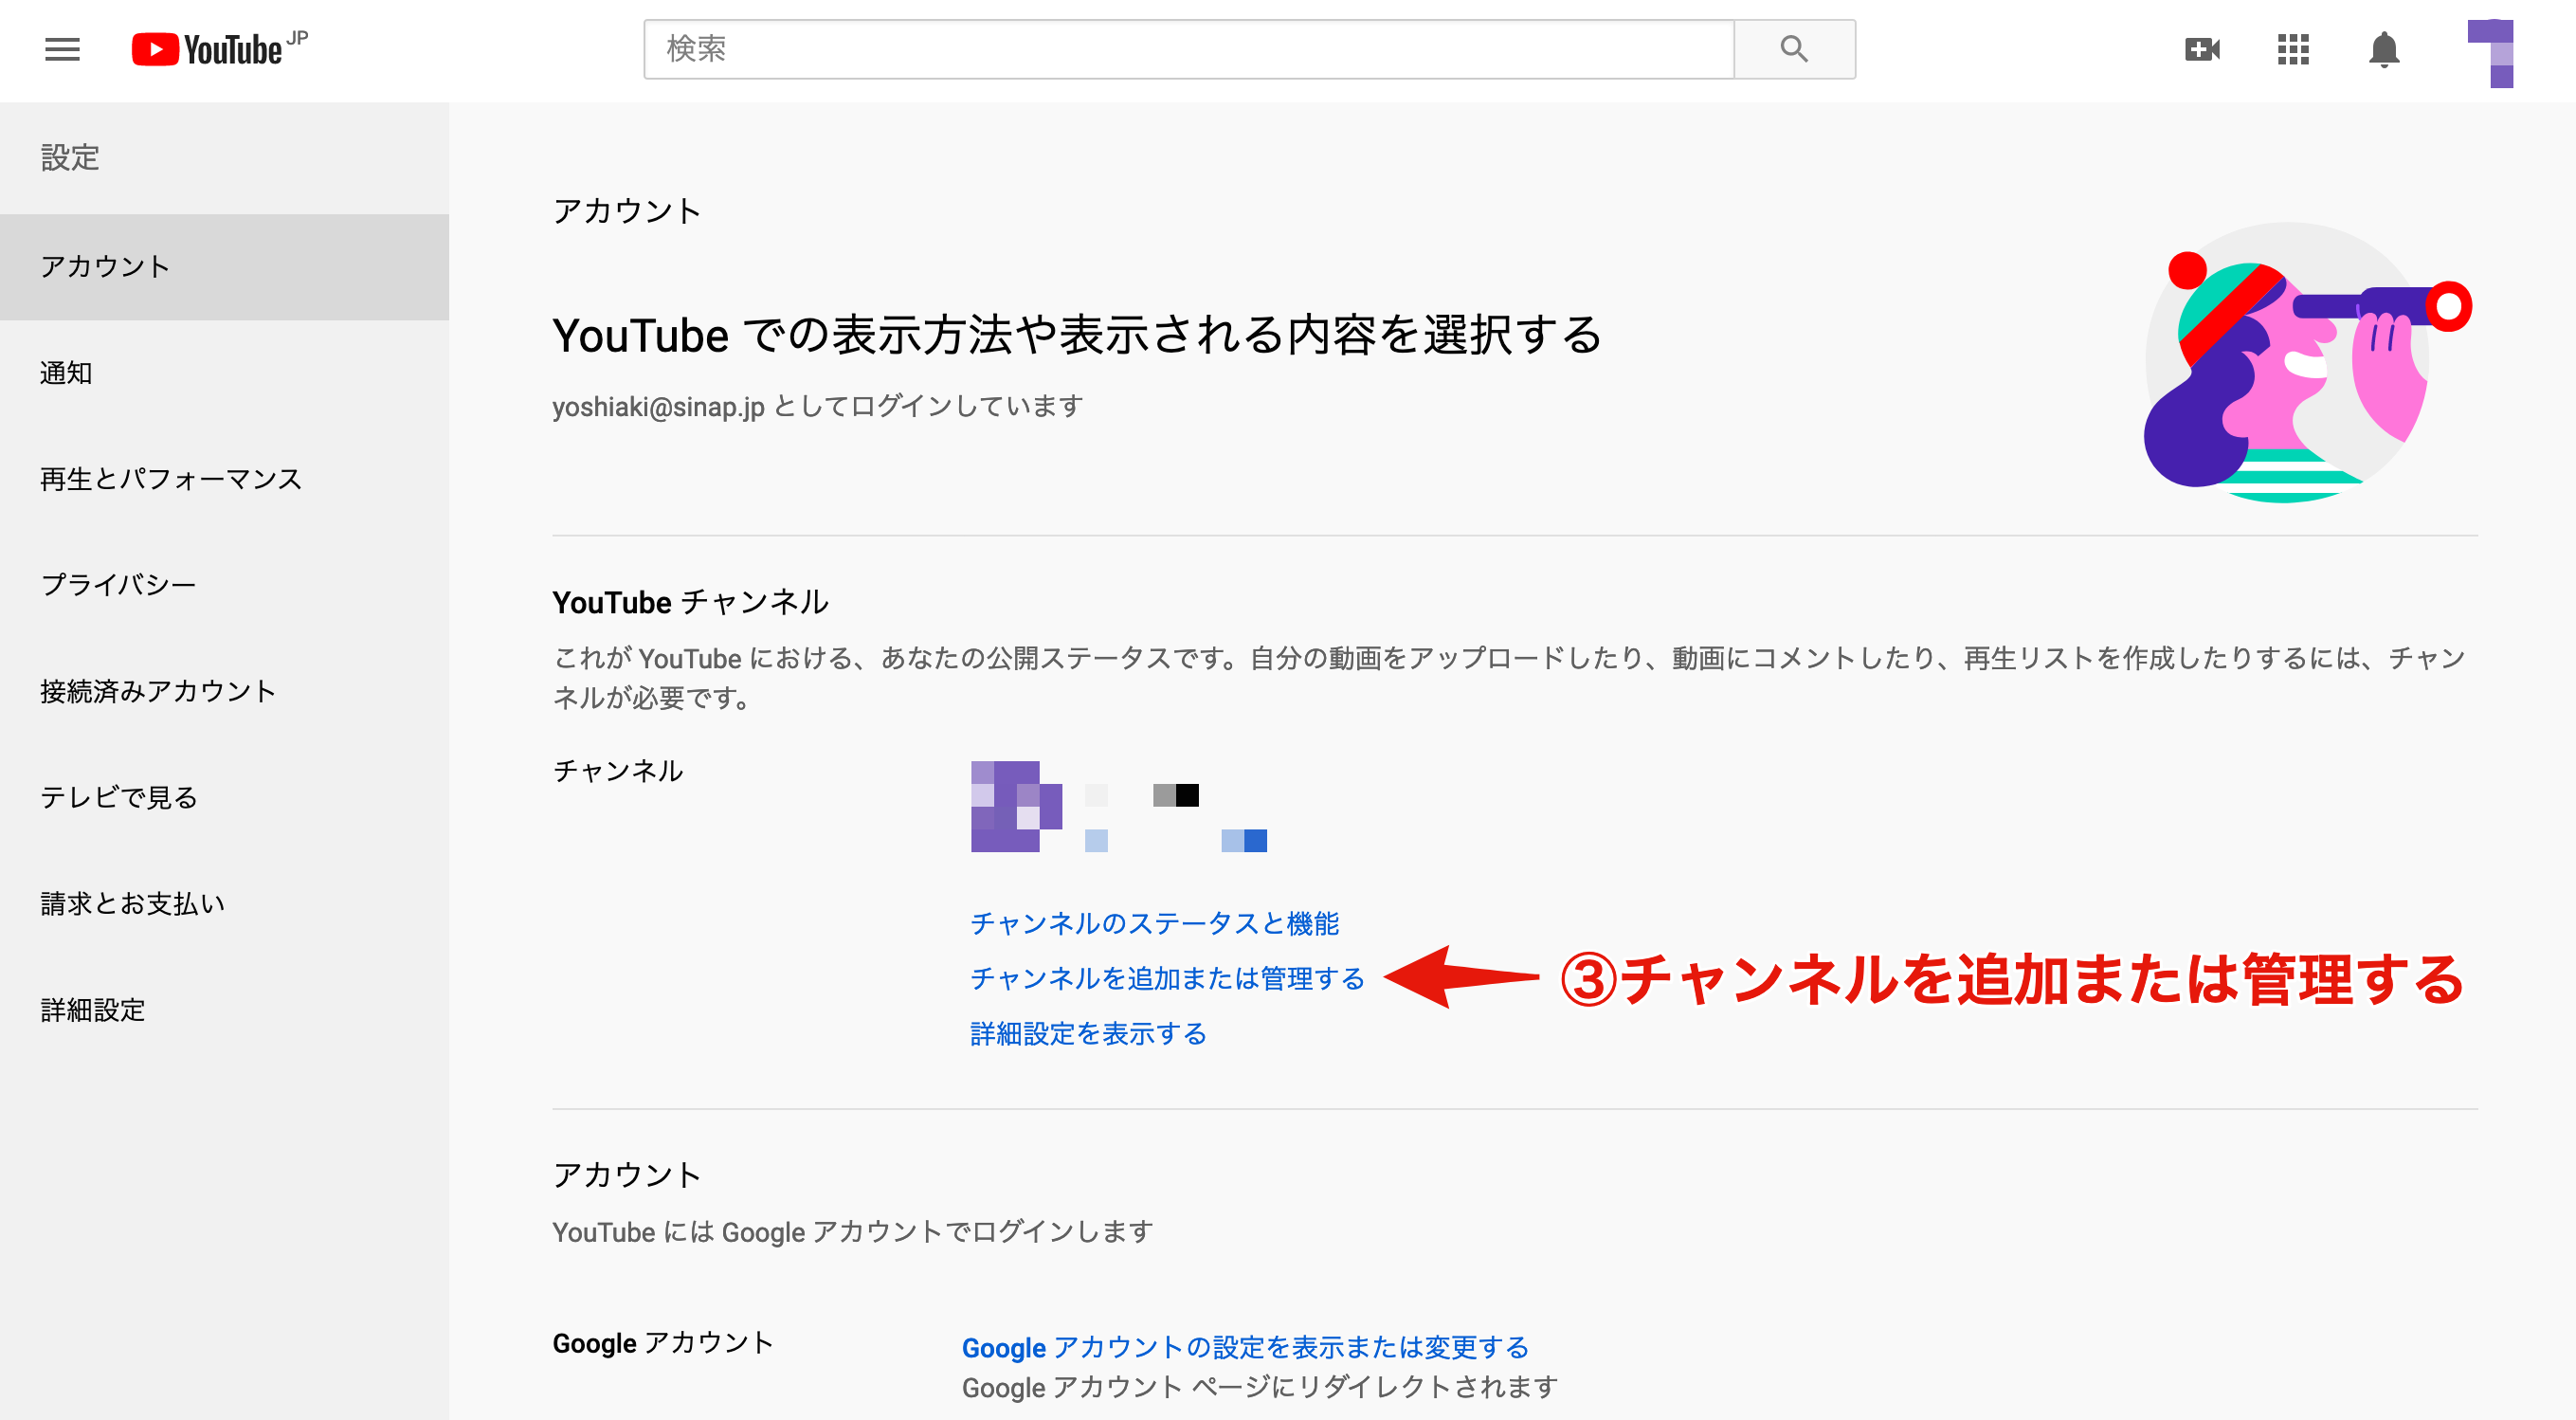Open 通知 settings
2576x1420 pixels.
click(224, 373)
